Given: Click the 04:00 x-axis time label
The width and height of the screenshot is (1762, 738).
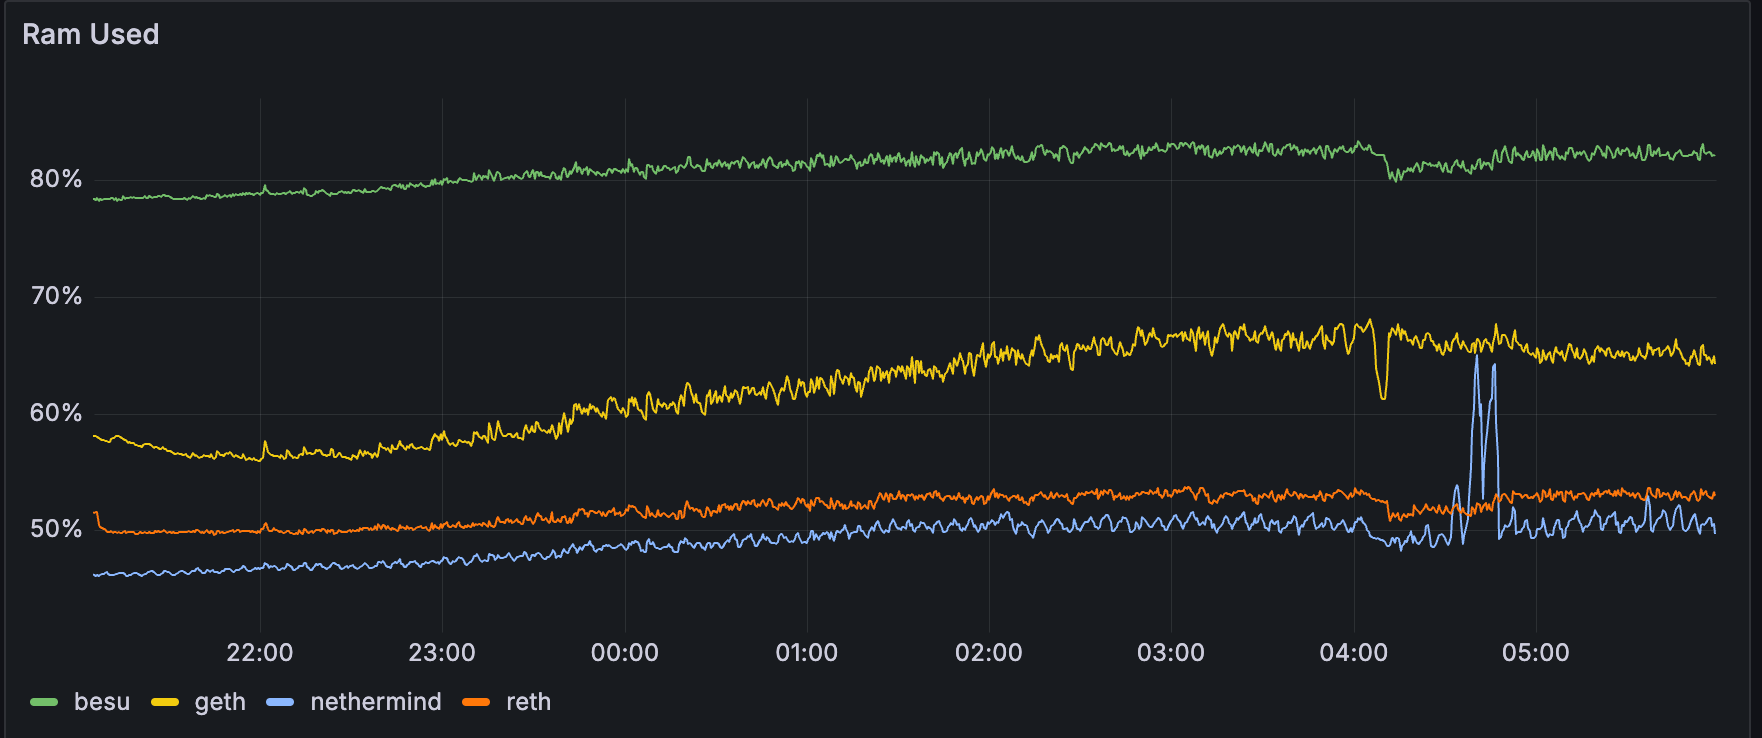Looking at the screenshot, I should tap(1353, 653).
